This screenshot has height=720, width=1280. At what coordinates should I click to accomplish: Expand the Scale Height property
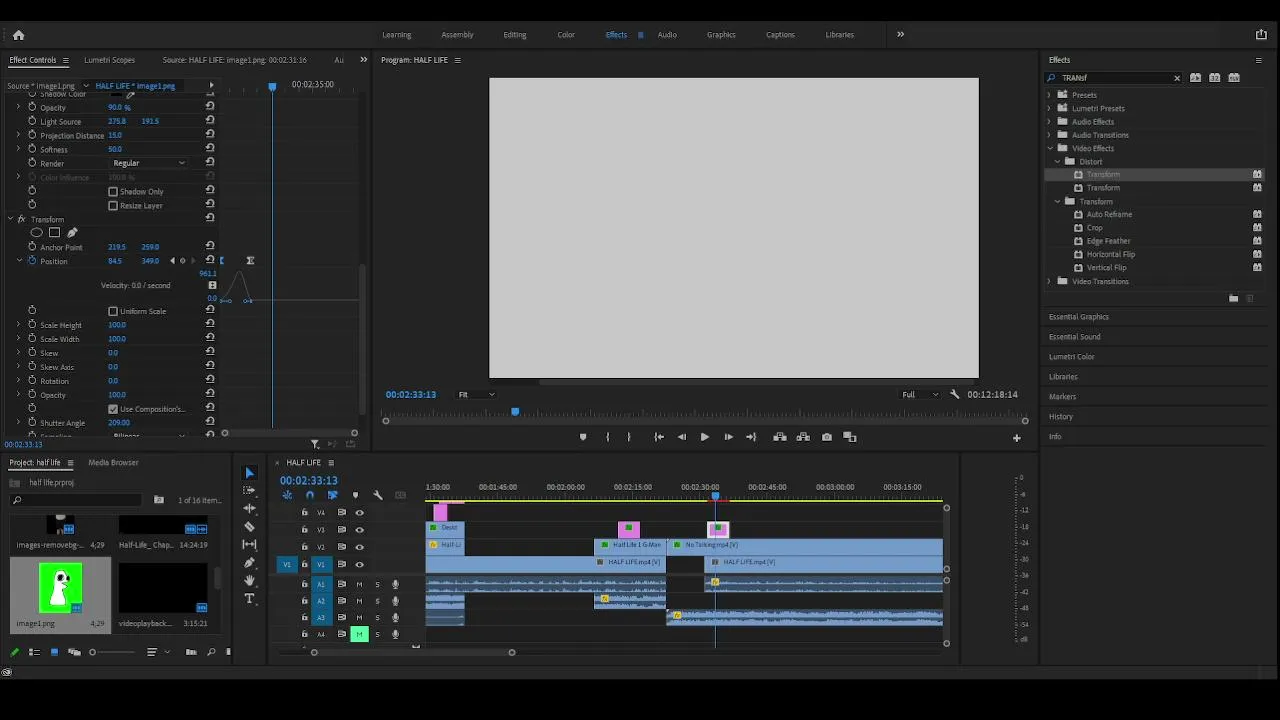pos(18,325)
